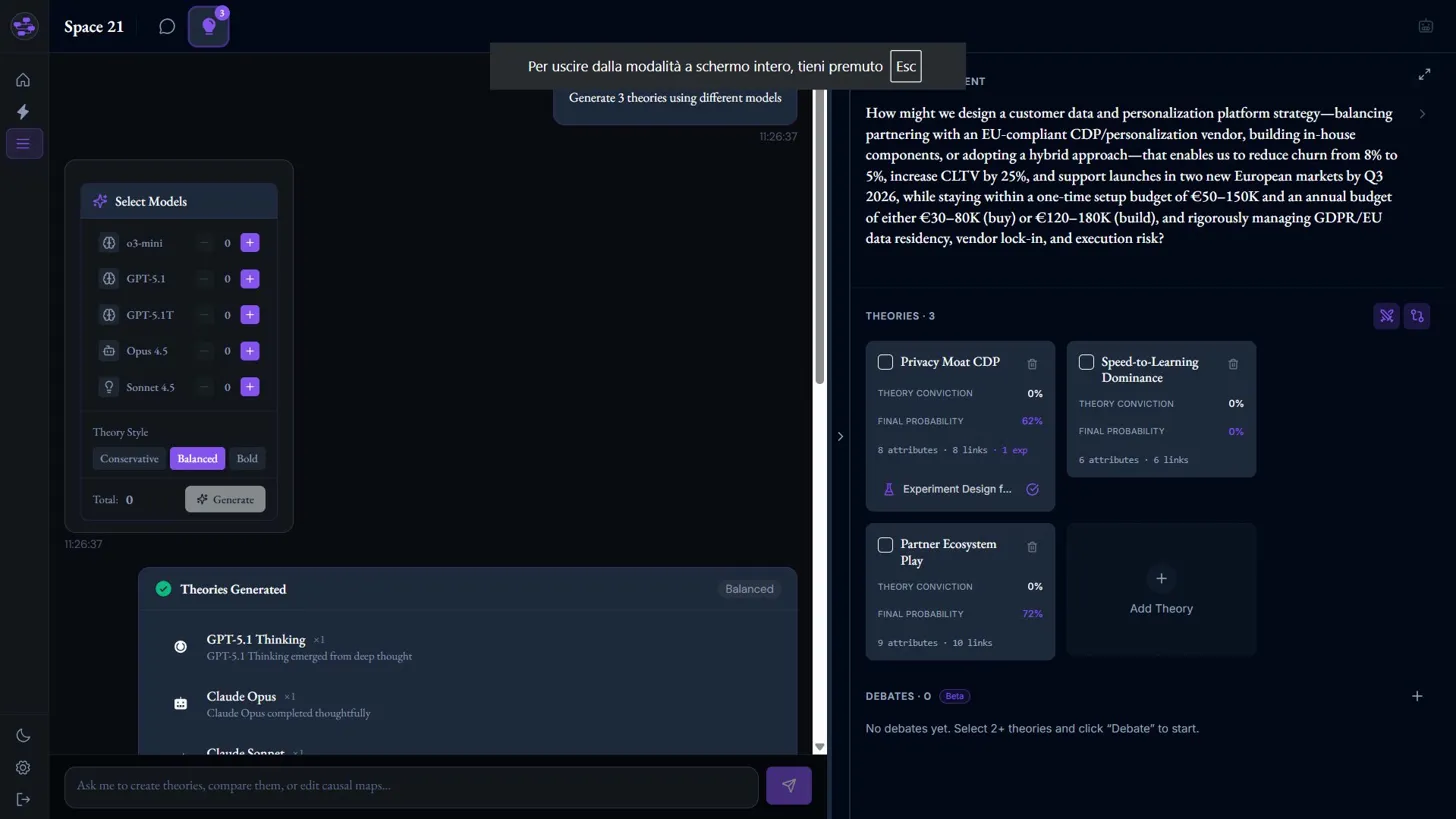This screenshot has height=819, width=1456.
Task: Open the lightbulb theories tab with badge
Action: (x=209, y=27)
